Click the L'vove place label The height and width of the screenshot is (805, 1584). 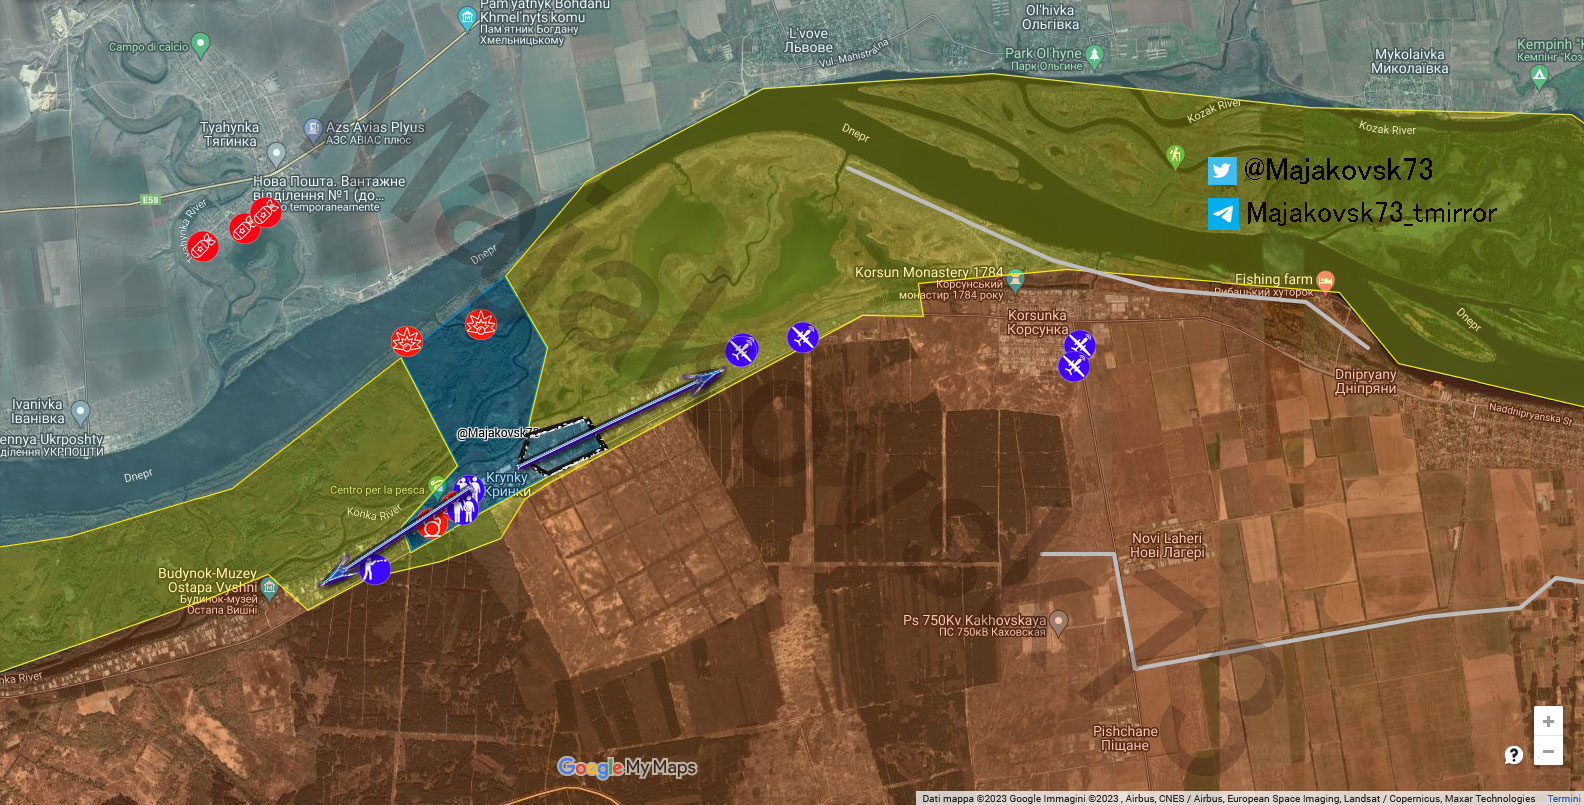click(x=808, y=40)
